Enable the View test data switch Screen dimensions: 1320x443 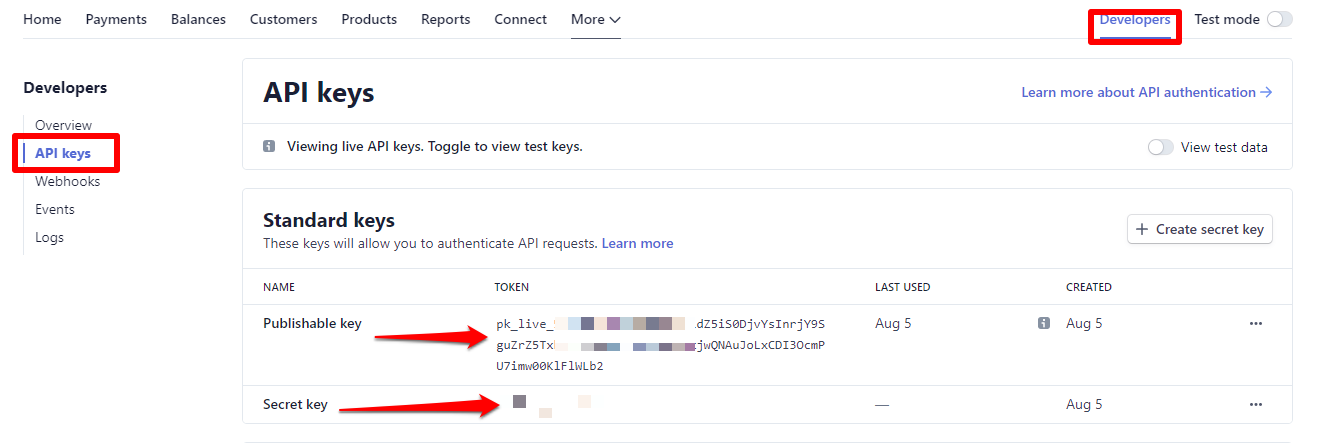[1161, 147]
